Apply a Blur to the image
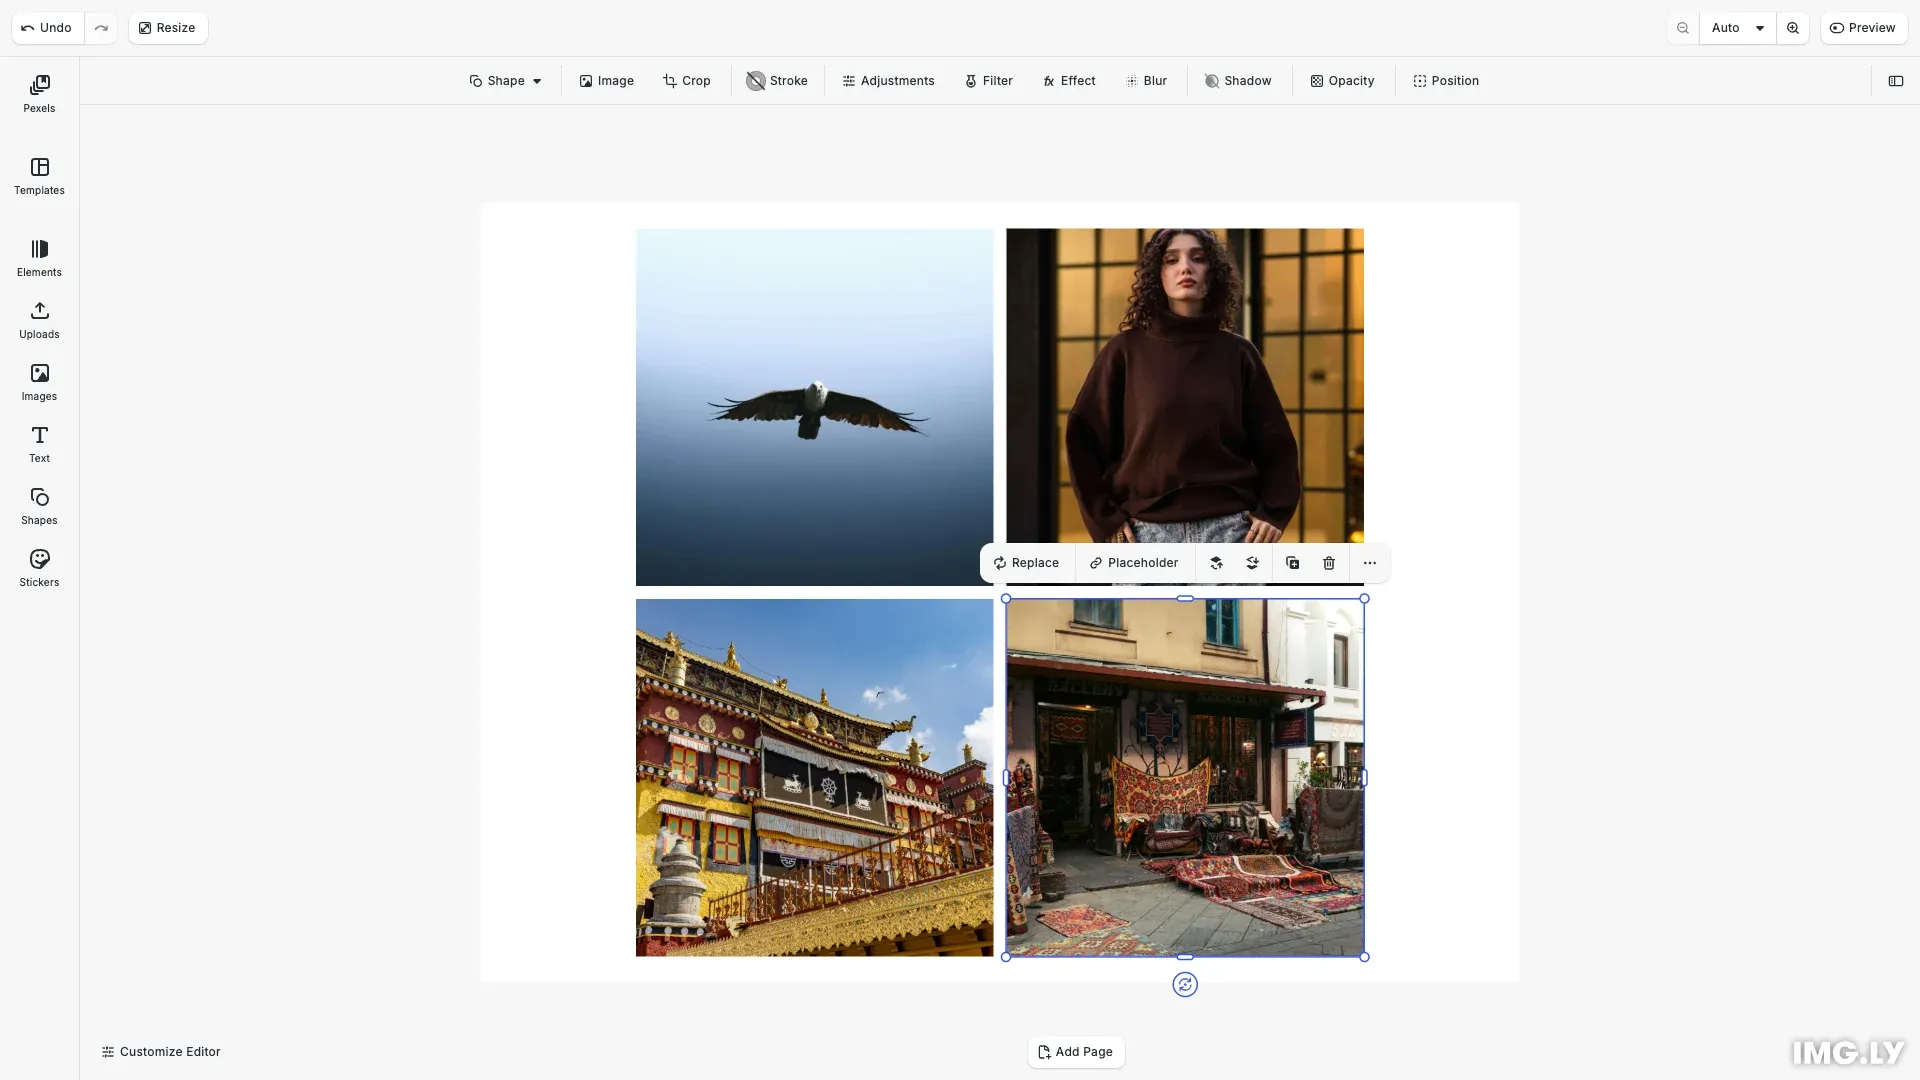Screen dimensions: 1920x1080 pos(1146,81)
